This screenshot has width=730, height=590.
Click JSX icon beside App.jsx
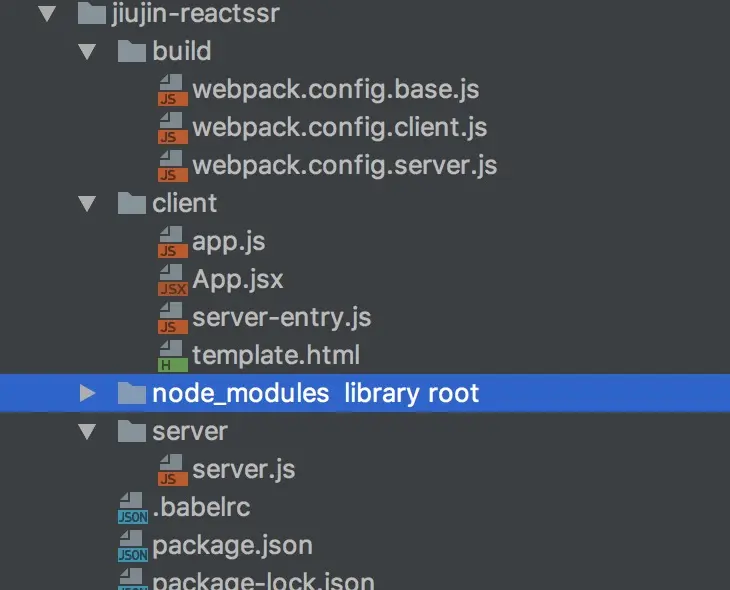[x=173, y=280]
